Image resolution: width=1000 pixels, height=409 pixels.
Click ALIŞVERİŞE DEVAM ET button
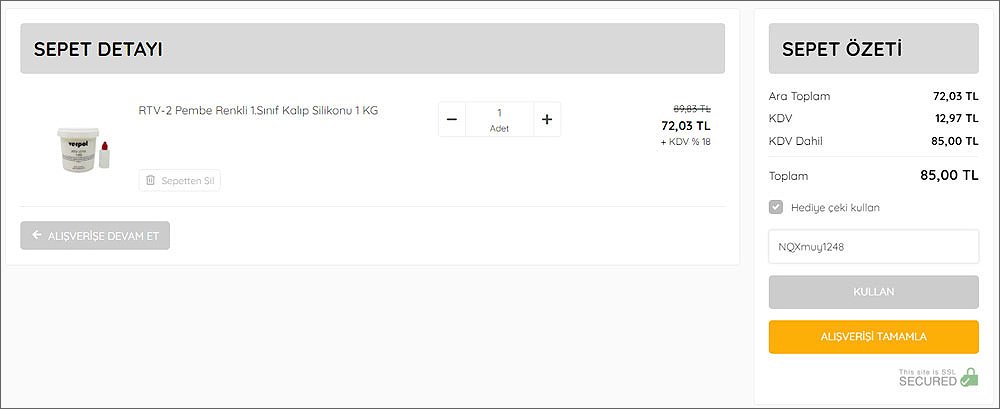tap(95, 235)
